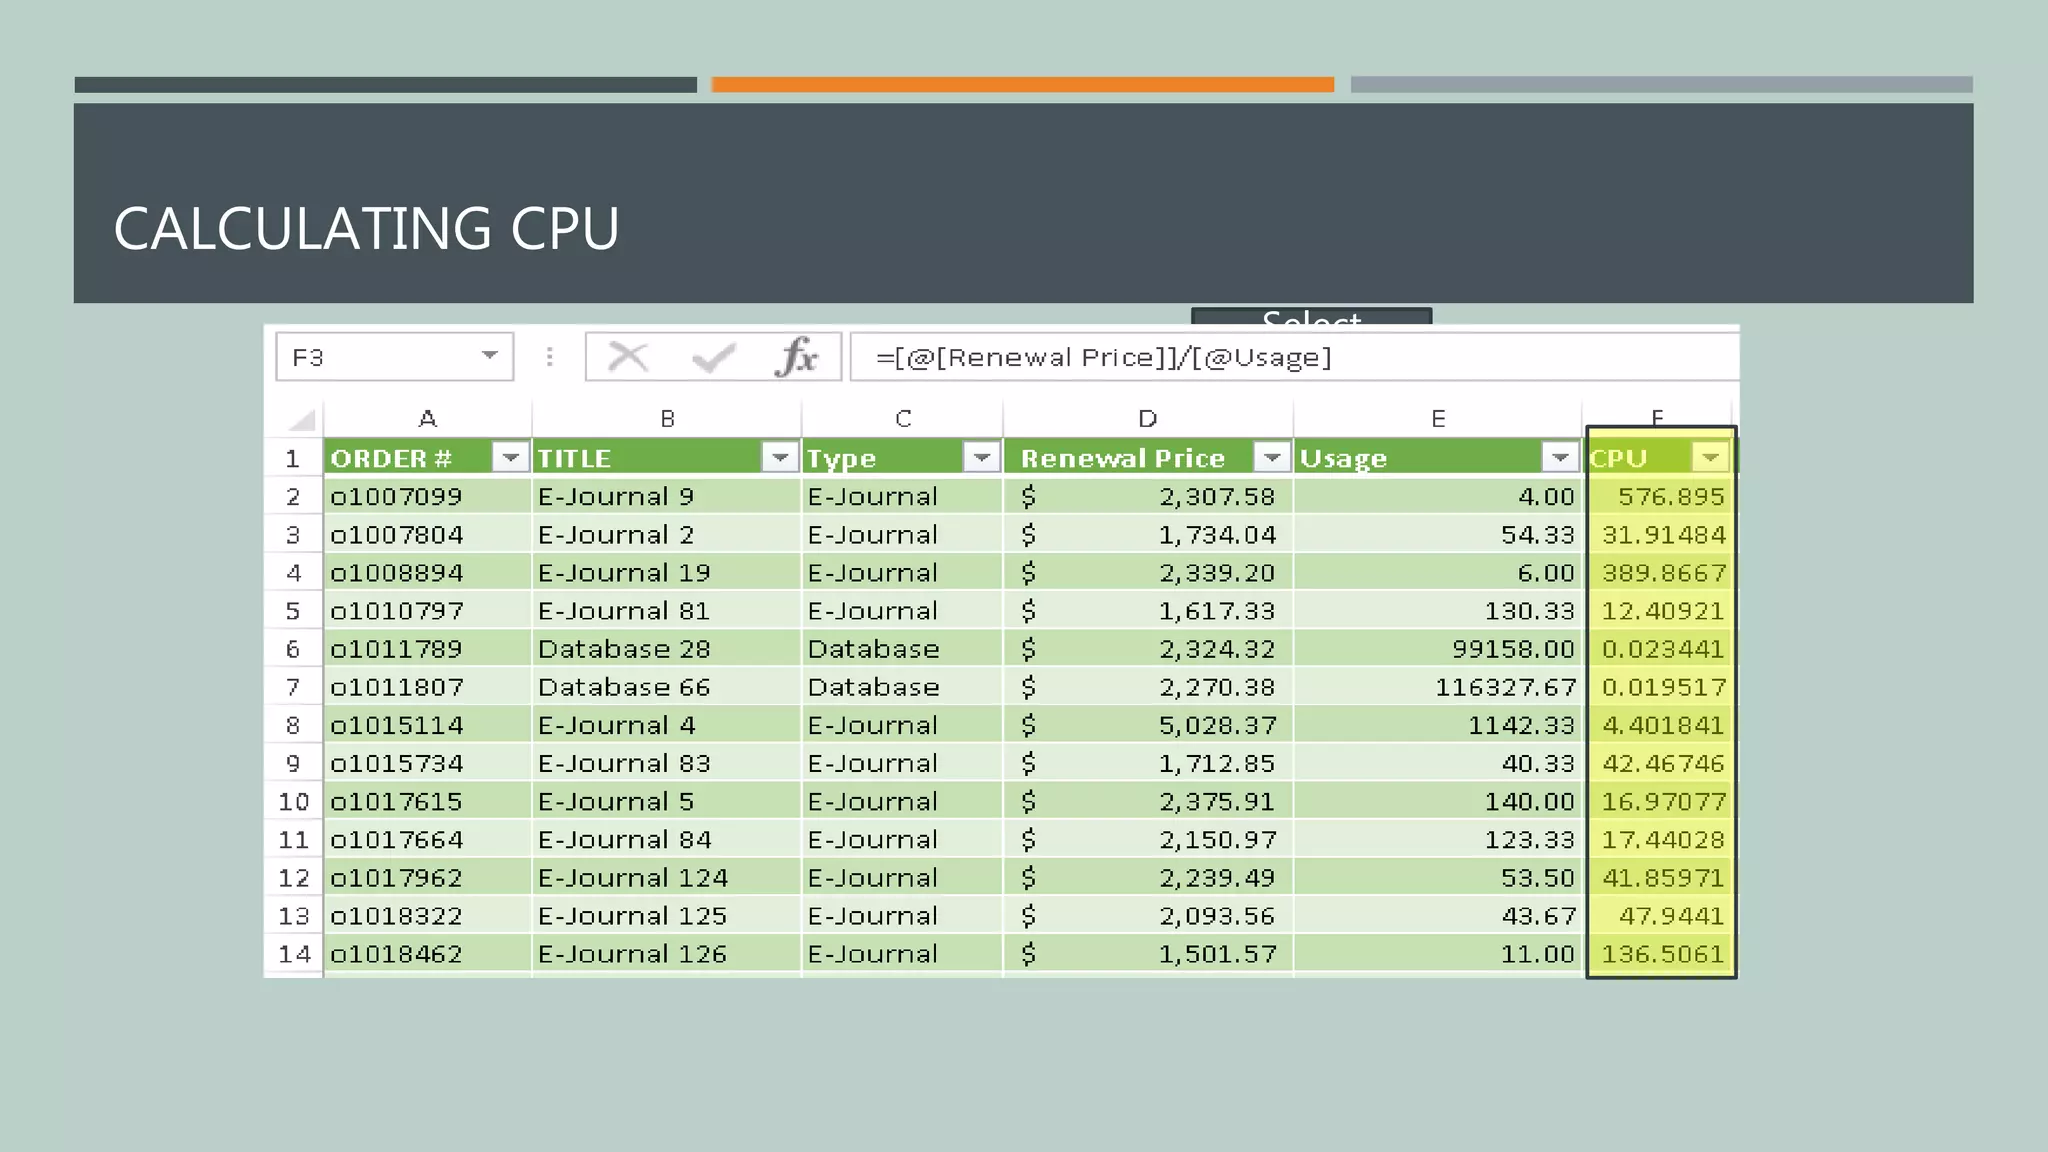Click usage value 1142.33

(x=1438, y=725)
